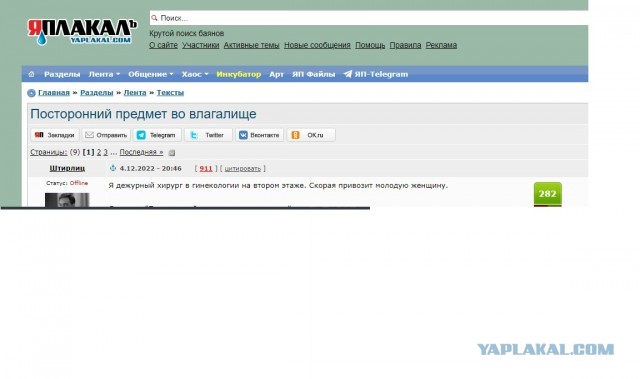Click the round breadcrumb icon before Главная
640x379 pixels.
[x=31, y=93]
